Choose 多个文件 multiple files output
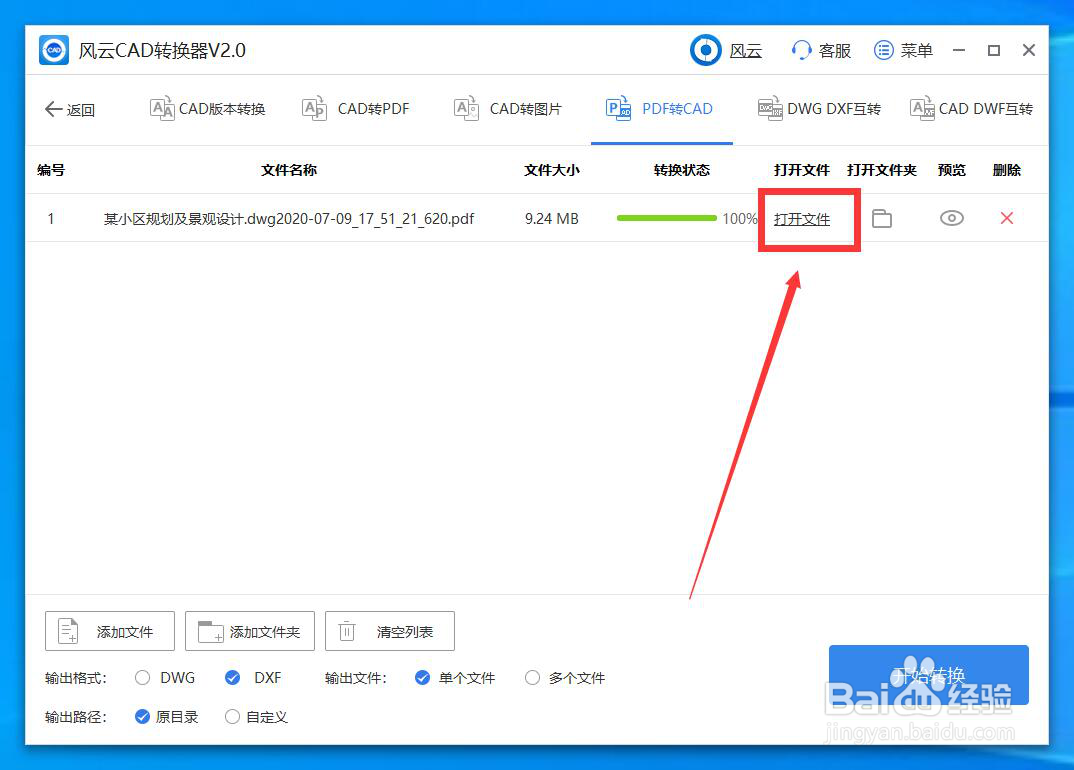 pyautogui.click(x=532, y=678)
